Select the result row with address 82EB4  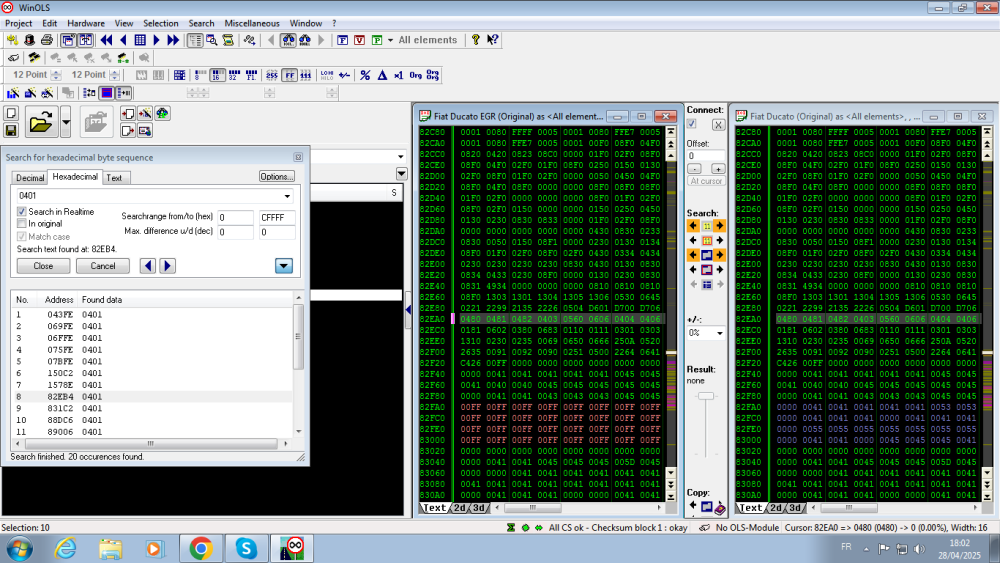[x=152, y=397]
